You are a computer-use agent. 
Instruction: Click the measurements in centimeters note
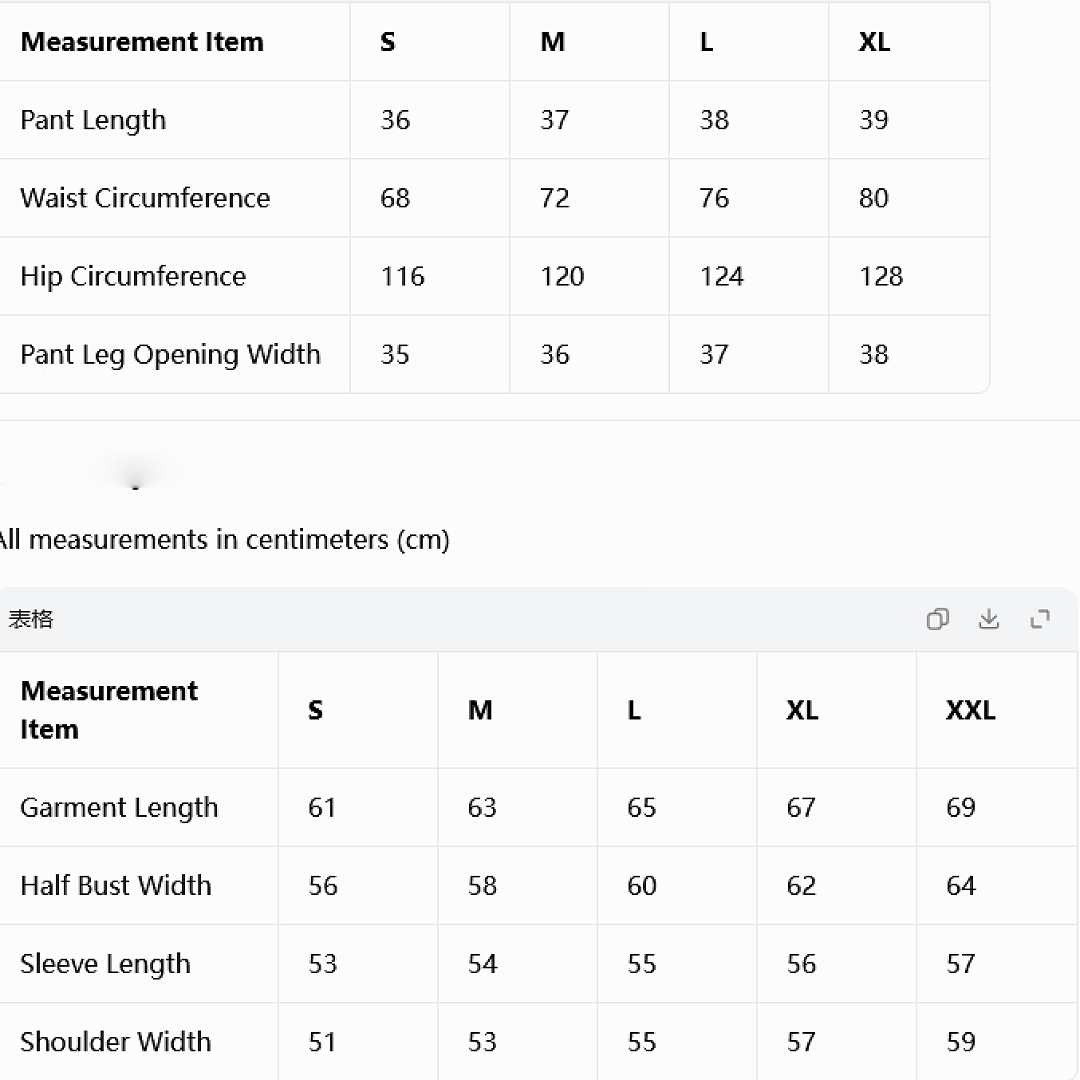tap(225, 539)
